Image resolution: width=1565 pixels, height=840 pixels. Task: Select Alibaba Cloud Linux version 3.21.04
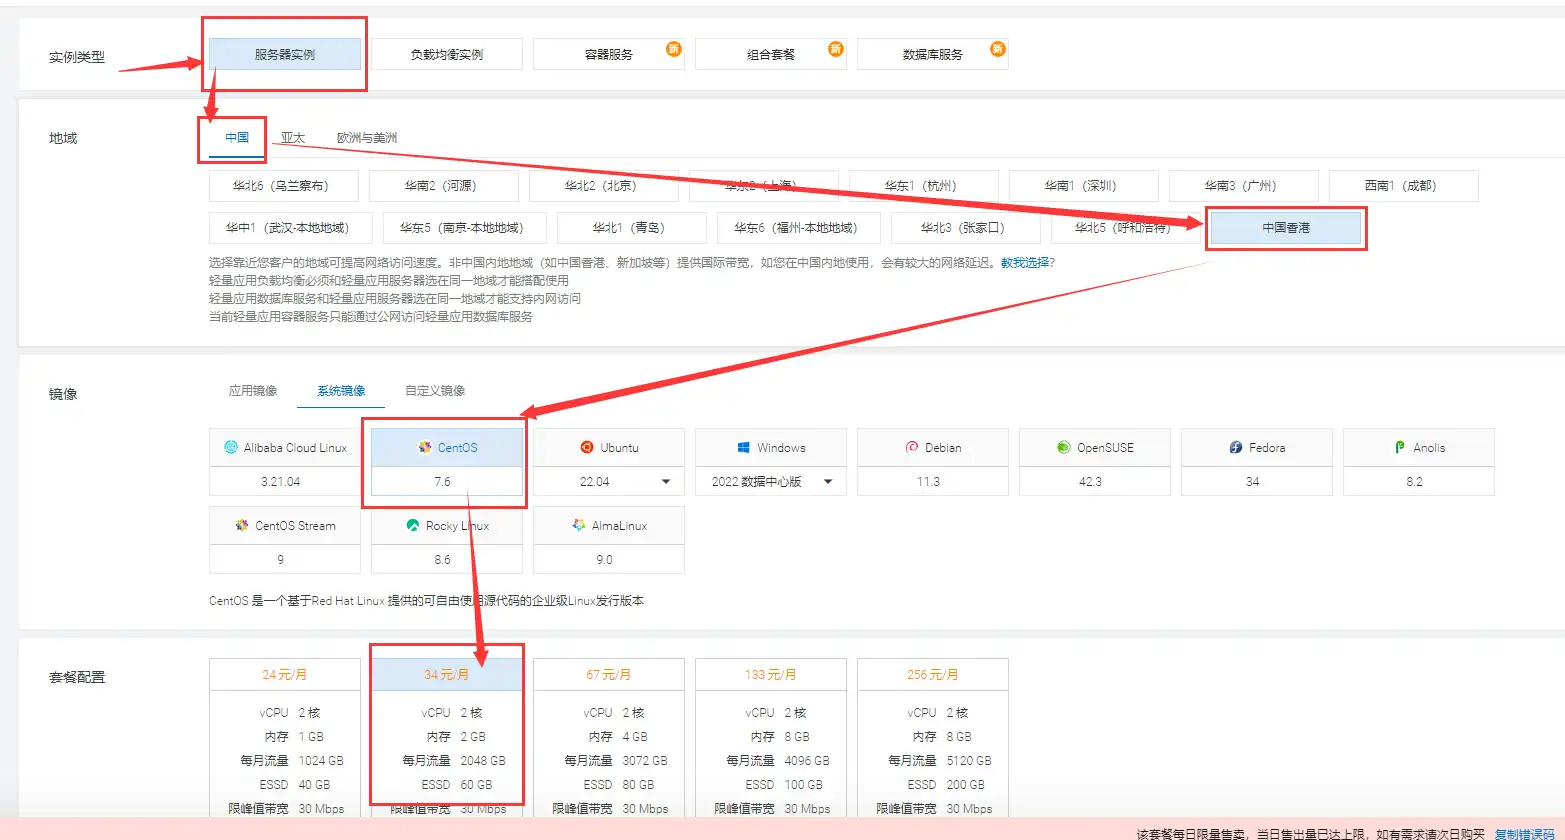285,482
